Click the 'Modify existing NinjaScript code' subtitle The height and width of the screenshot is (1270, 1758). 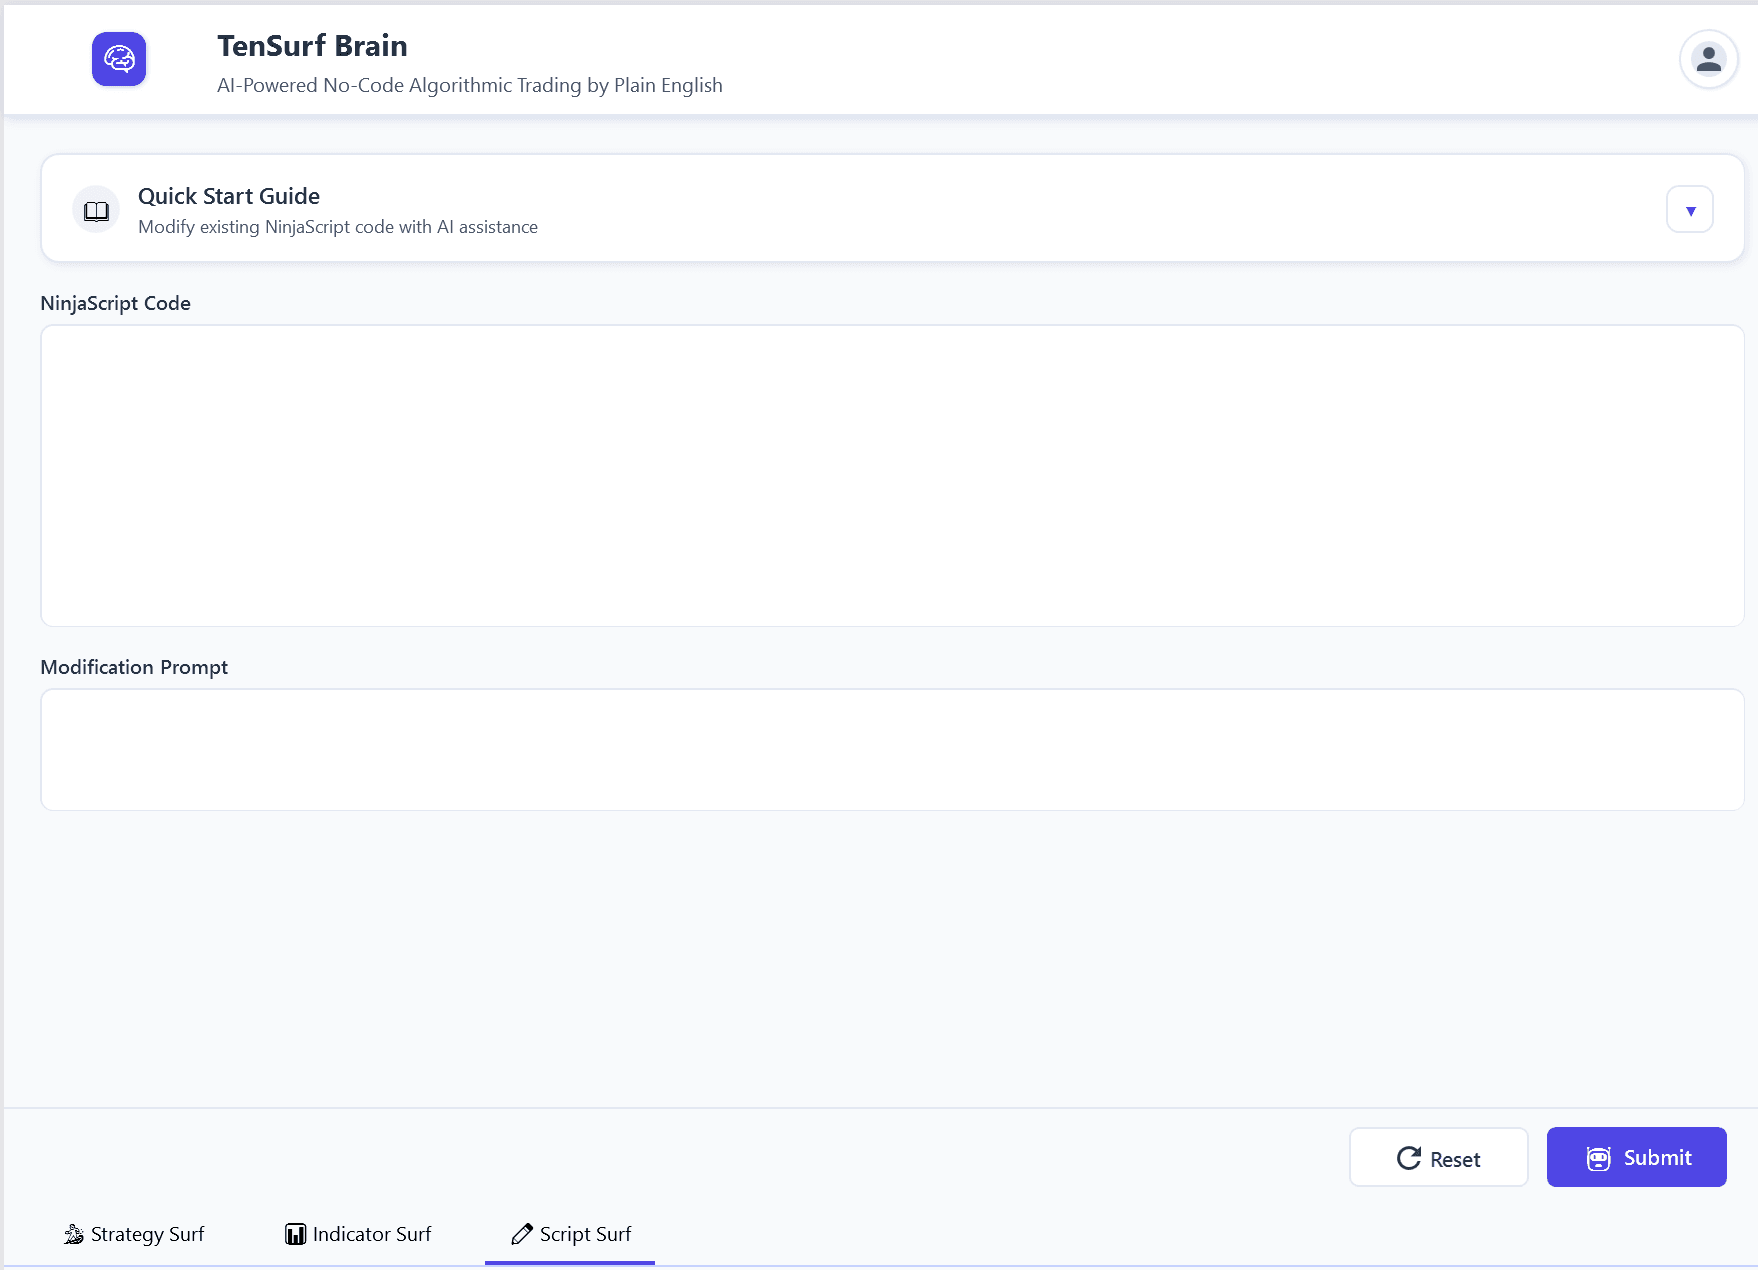[337, 227]
